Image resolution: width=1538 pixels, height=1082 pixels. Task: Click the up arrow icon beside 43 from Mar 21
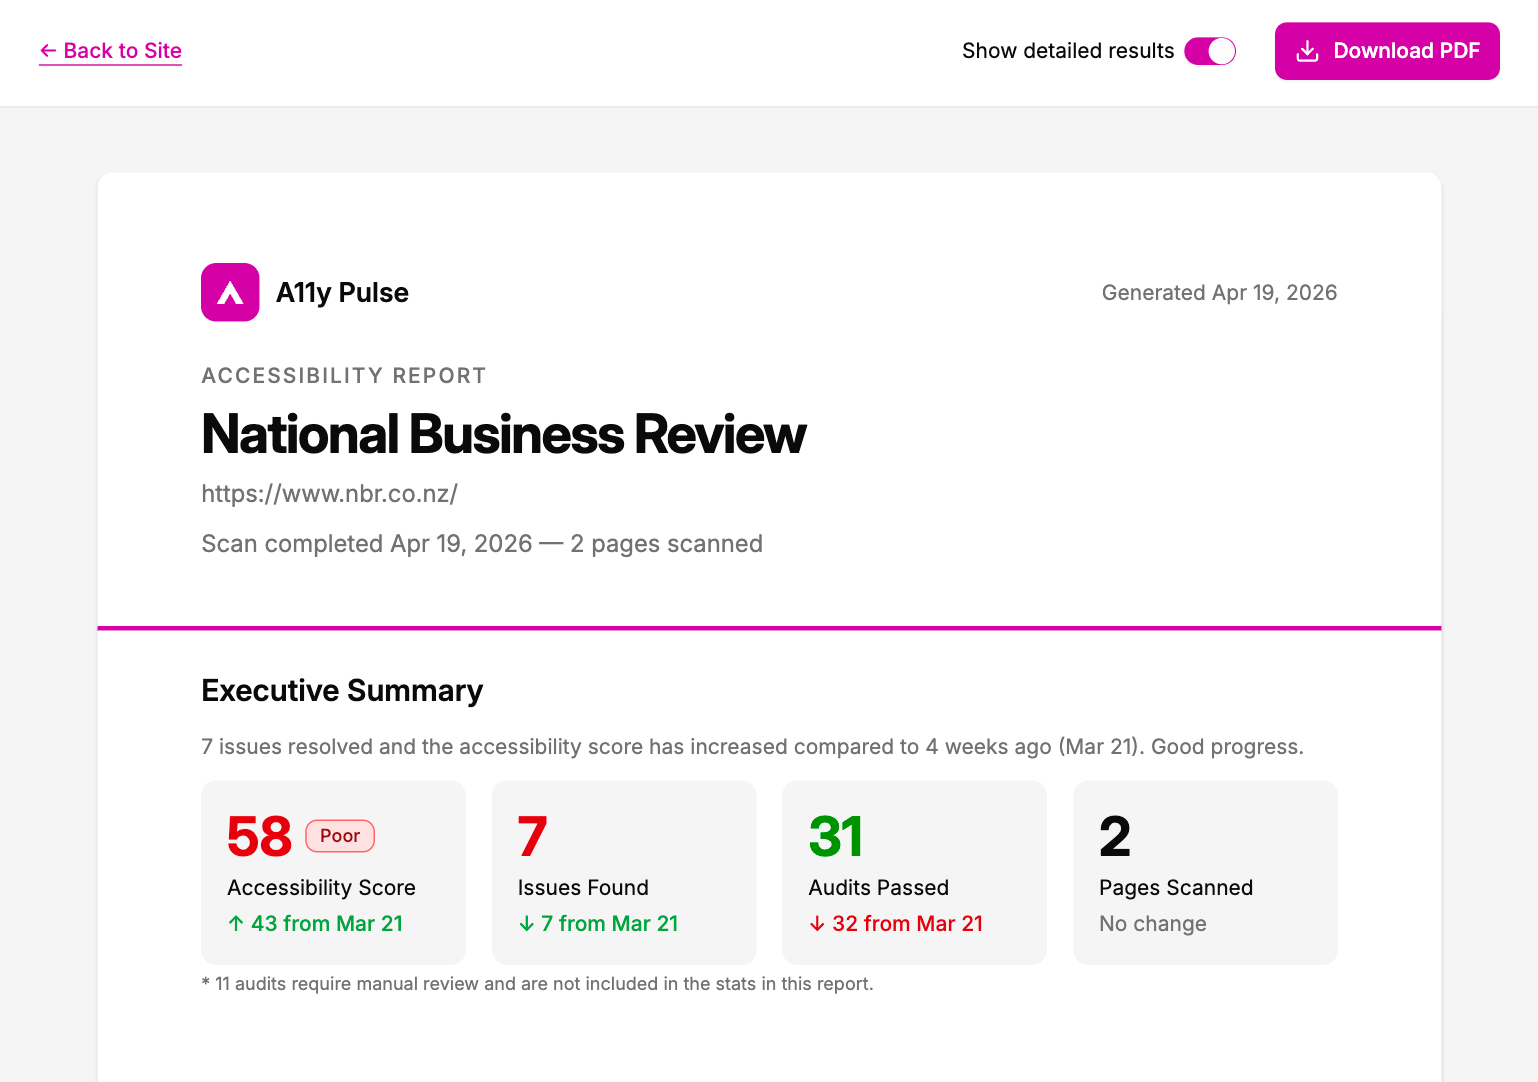pos(236,924)
